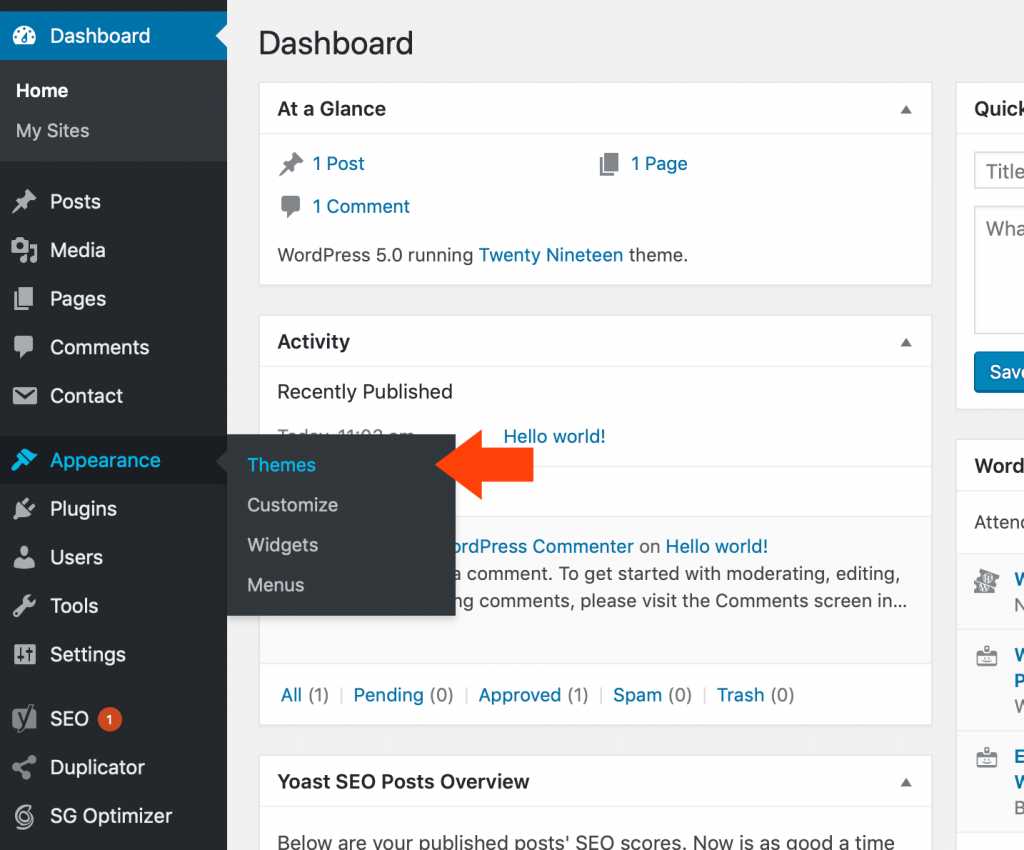The width and height of the screenshot is (1024, 850).
Task: Click the Media icon in sidebar
Action: [x=25, y=250]
